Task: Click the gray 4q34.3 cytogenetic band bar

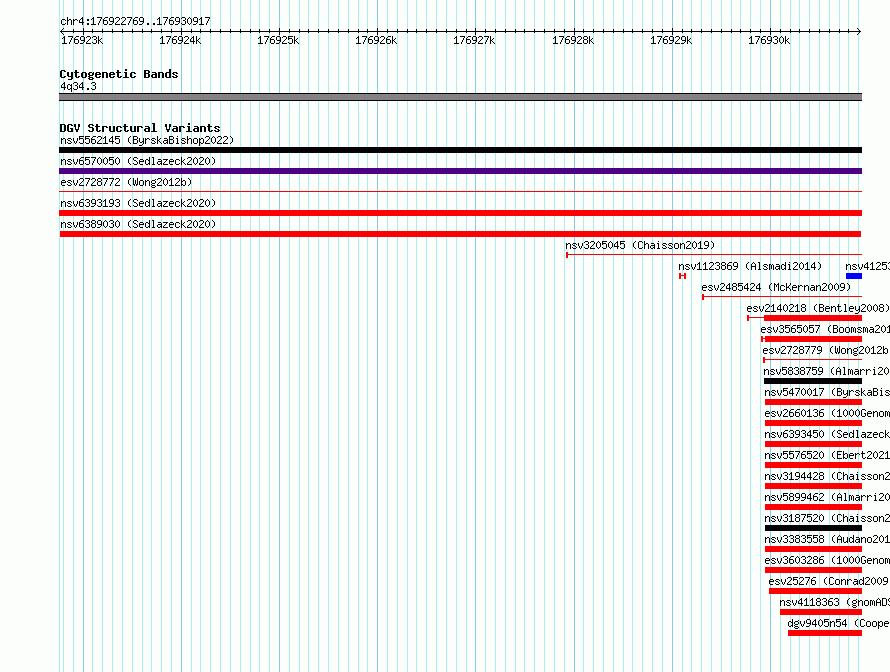Action: [460, 97]
